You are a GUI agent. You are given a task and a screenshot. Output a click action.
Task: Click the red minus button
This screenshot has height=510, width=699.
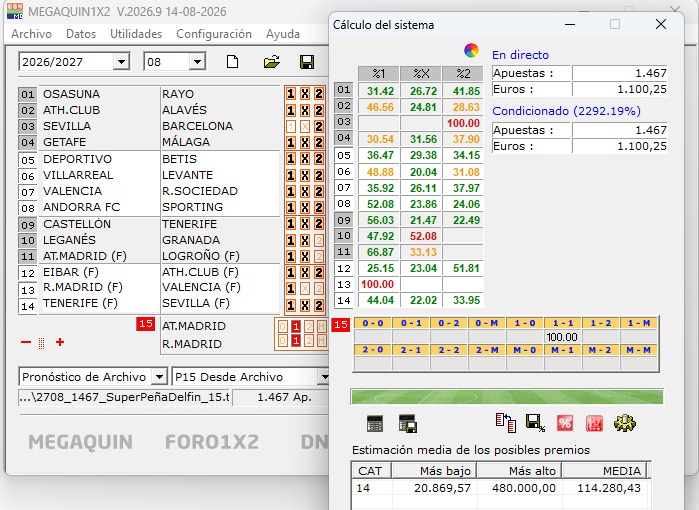(x=26, y=342)
